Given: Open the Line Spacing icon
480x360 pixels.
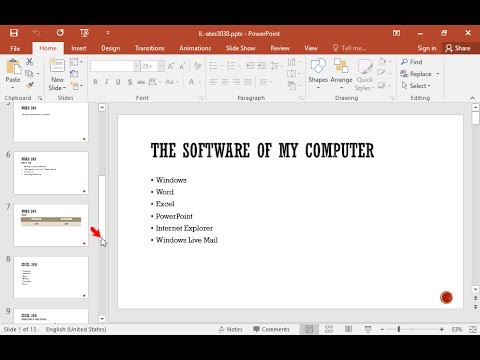Looking at the screenshot, I should [x=275, y=66].
